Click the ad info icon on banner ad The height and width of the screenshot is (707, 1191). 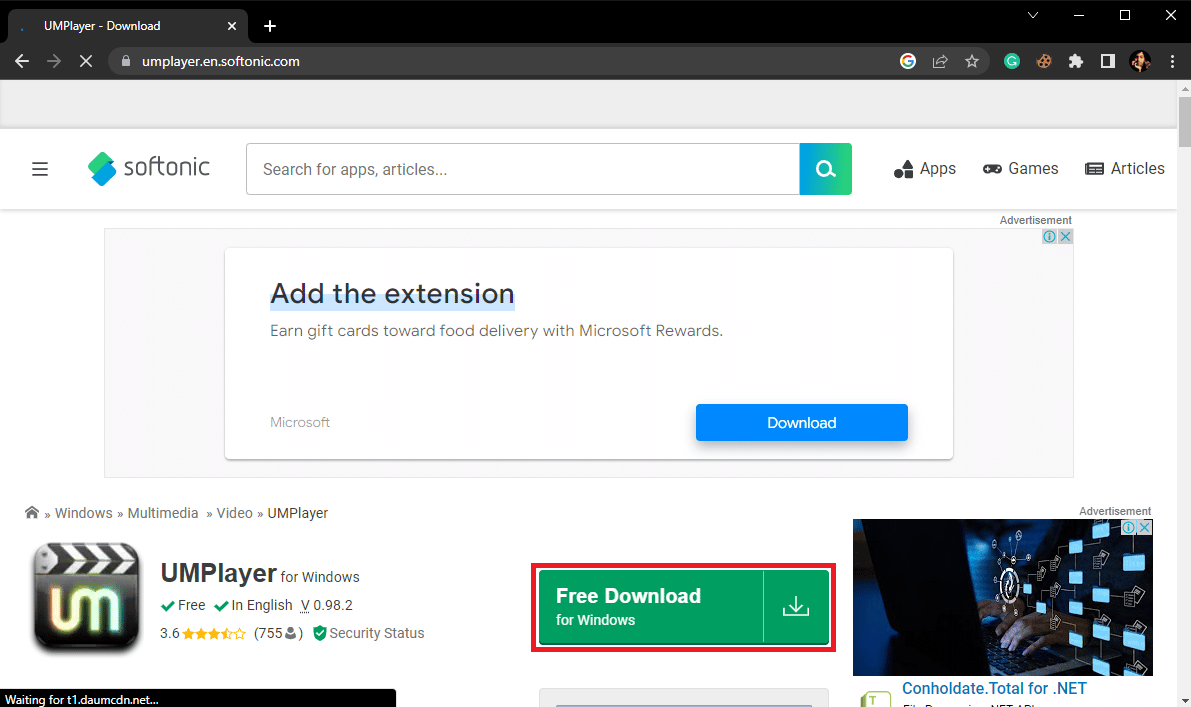[x=1049, y=236]
